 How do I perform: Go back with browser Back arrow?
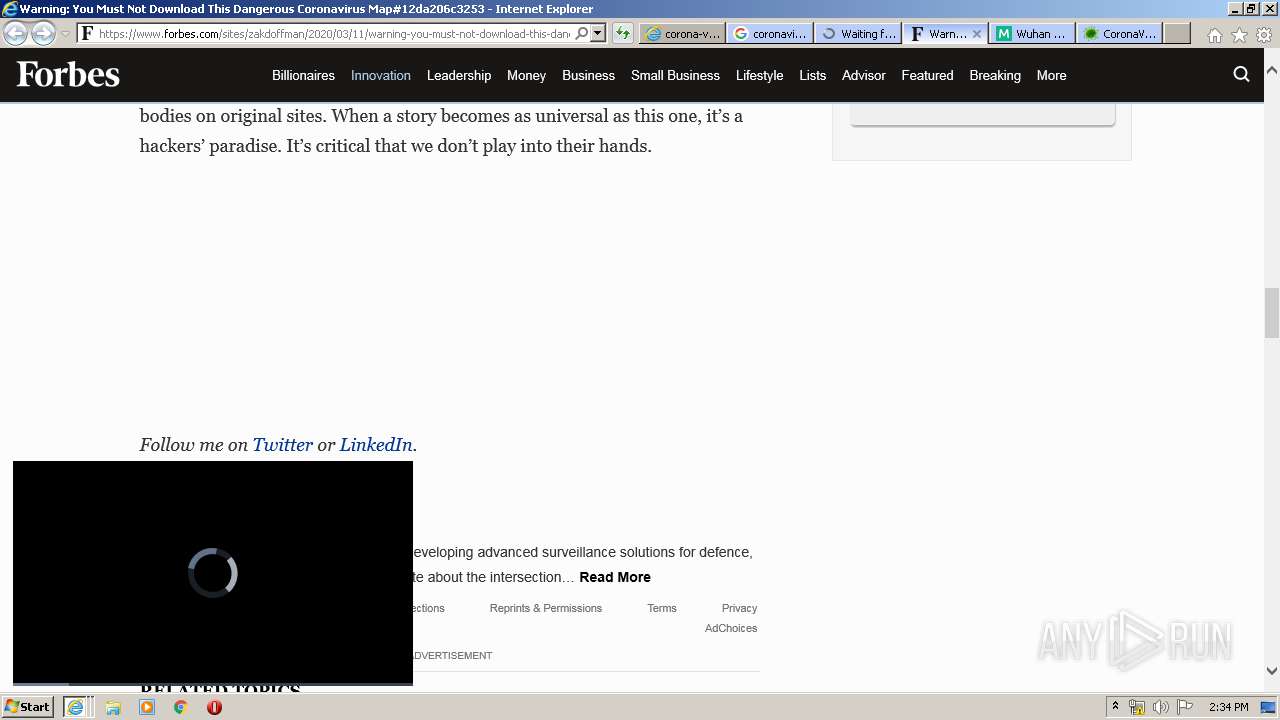coord(15,33)
